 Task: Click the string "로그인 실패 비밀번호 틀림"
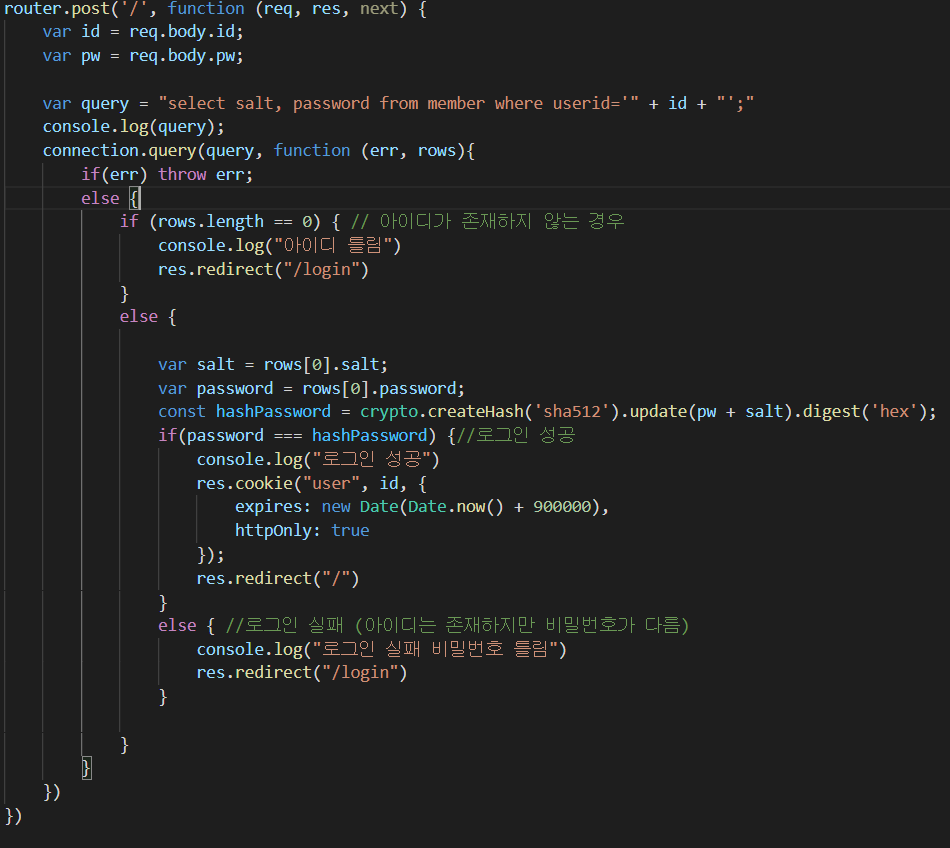point(433,649)
